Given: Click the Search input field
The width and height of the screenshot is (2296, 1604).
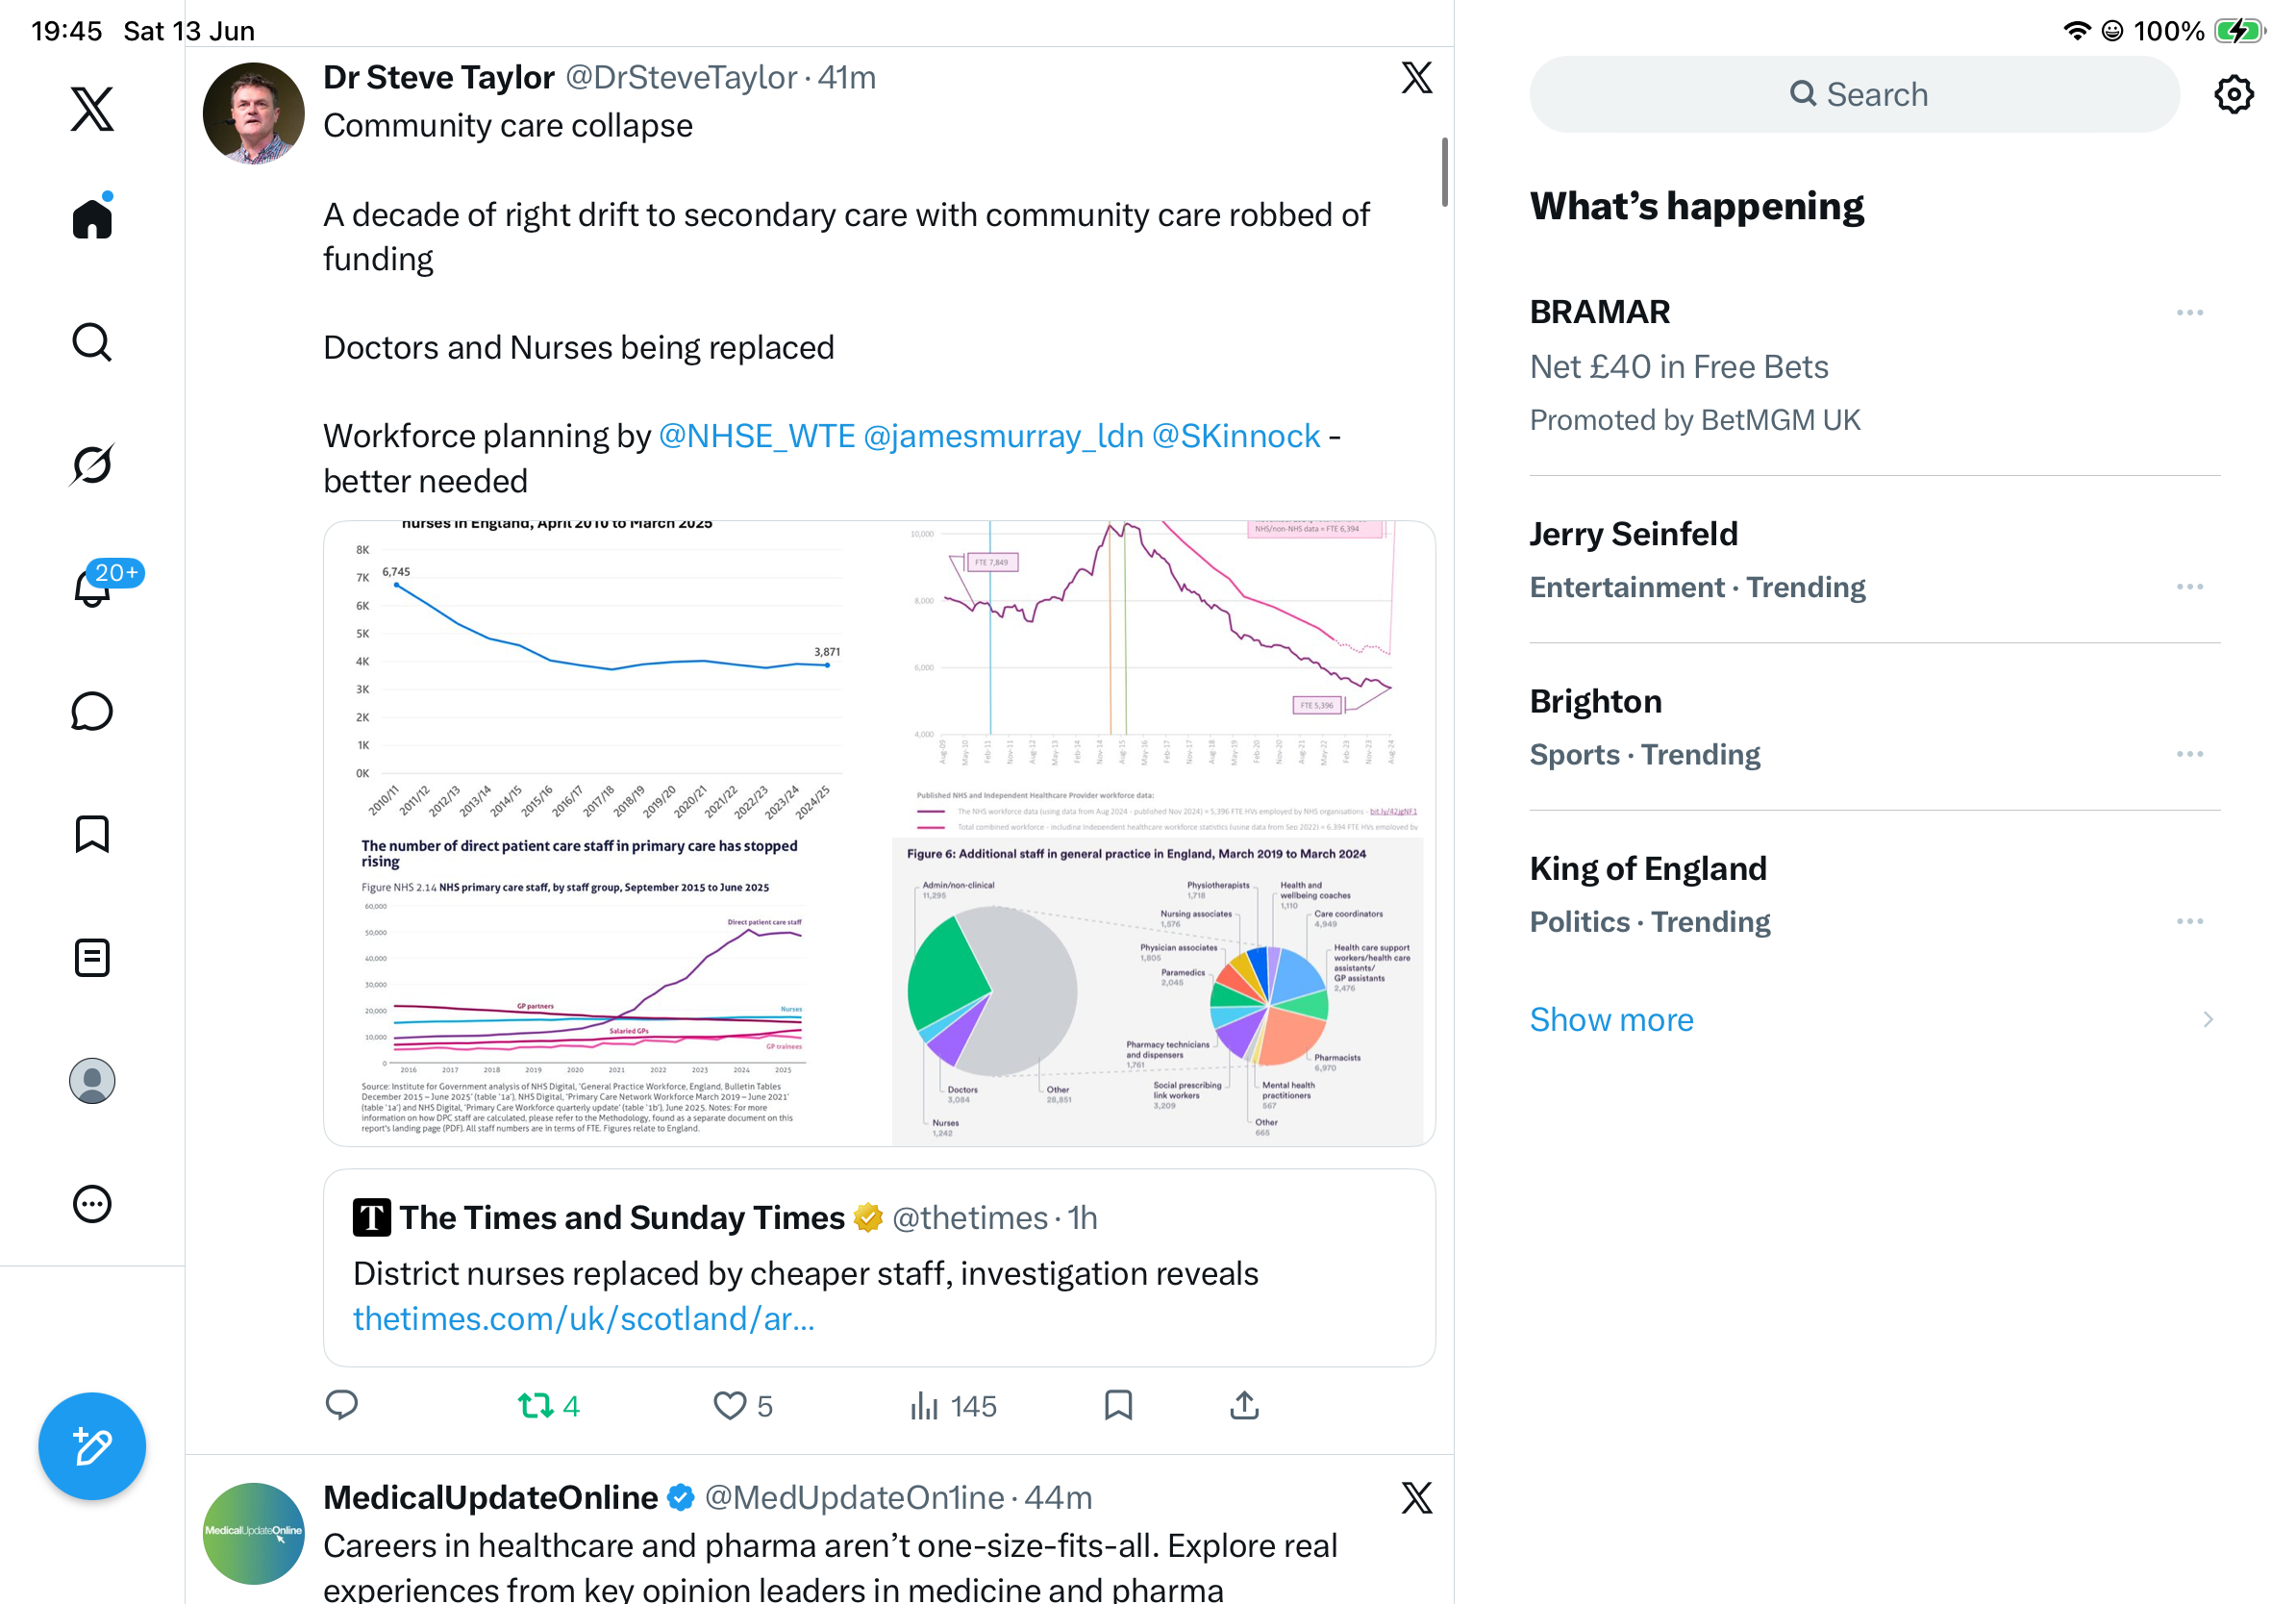Looking at the screenshot, I should tap(1853, 94).
